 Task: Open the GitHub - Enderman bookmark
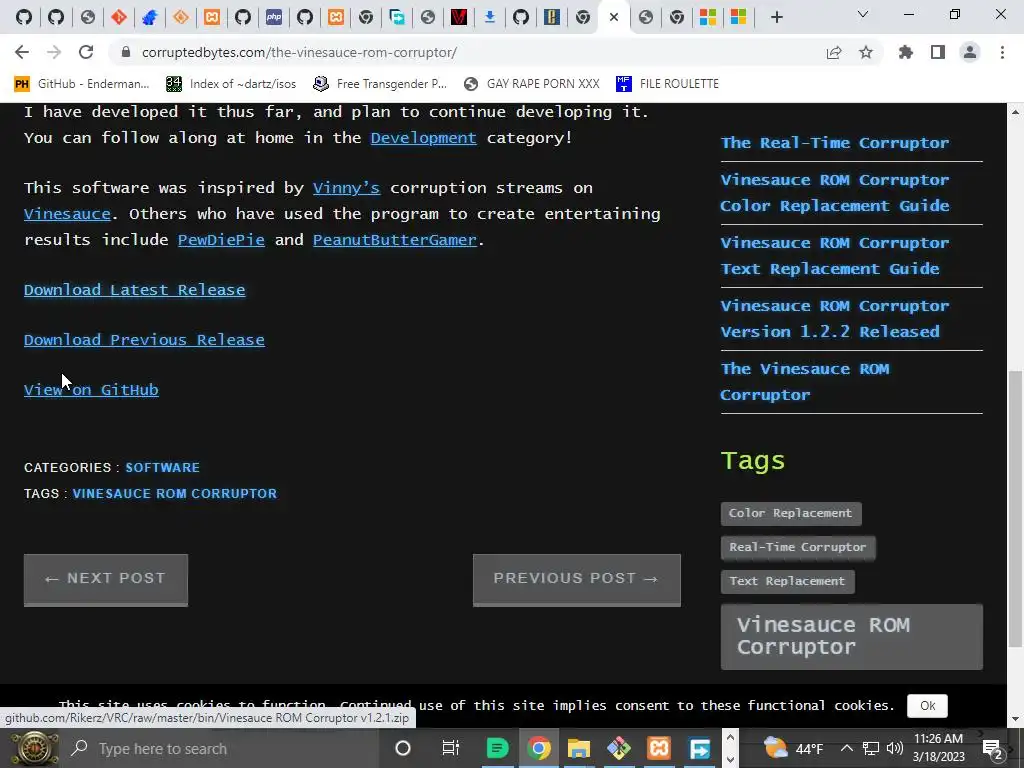point(82,84)
